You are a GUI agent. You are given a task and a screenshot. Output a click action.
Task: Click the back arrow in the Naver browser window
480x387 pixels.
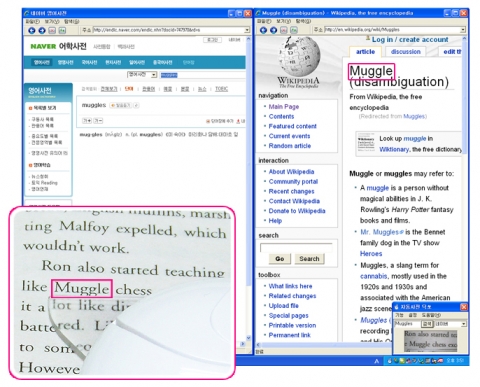tap(32, 30)
